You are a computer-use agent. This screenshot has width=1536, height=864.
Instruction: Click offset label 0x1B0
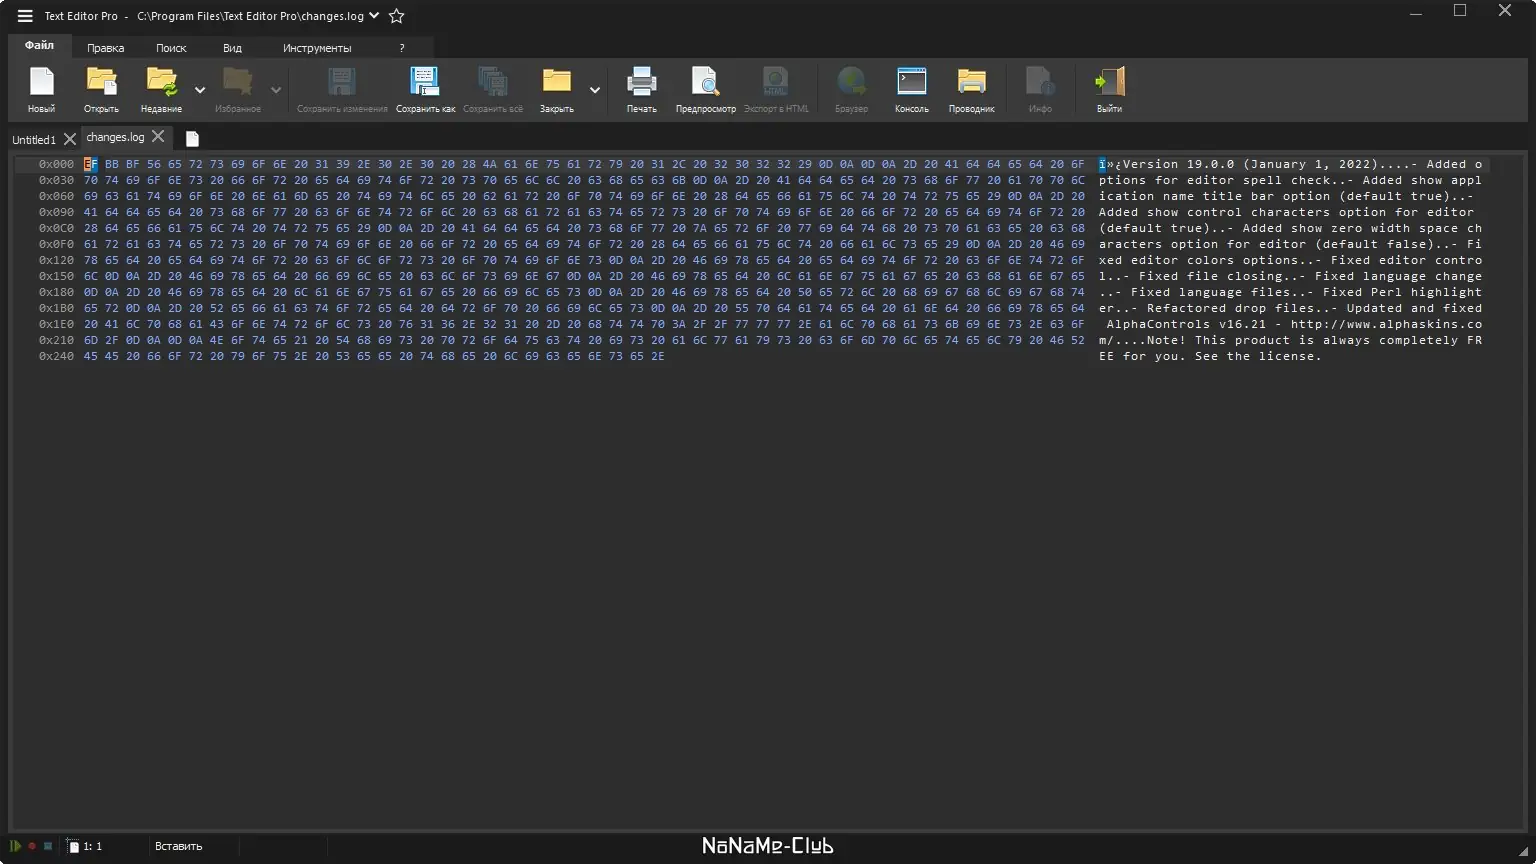click(x=56, y=308)
